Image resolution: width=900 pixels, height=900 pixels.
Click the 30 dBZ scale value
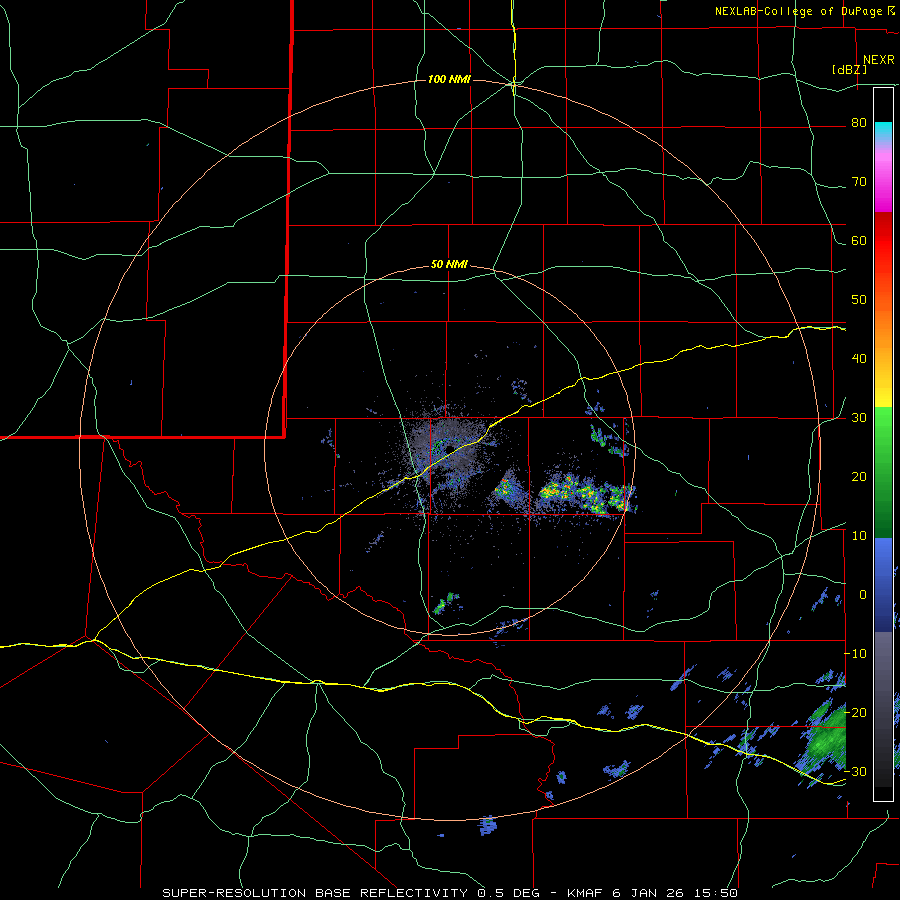click(x=859, y=417)
